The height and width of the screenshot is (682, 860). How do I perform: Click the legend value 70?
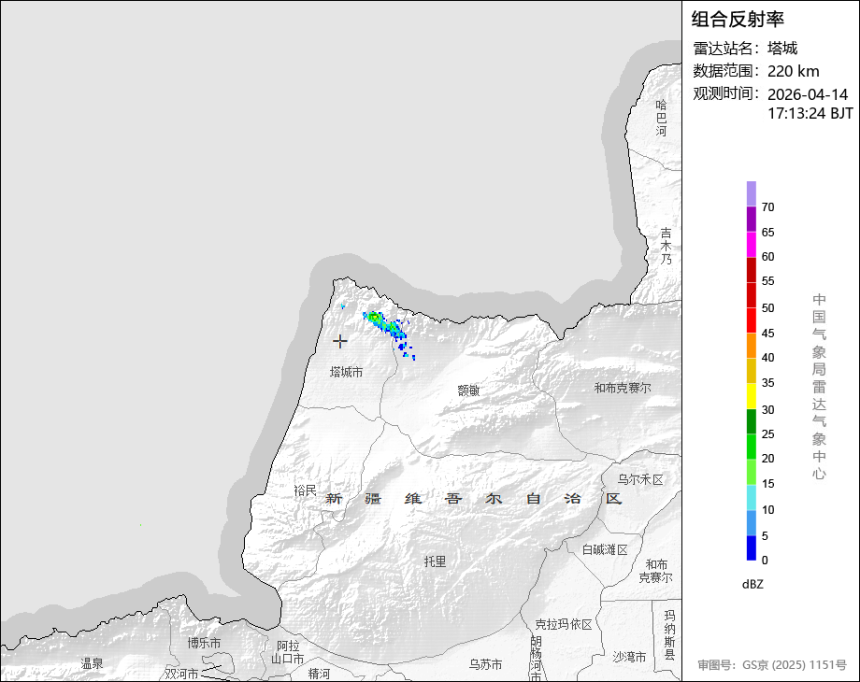[768, 207]
